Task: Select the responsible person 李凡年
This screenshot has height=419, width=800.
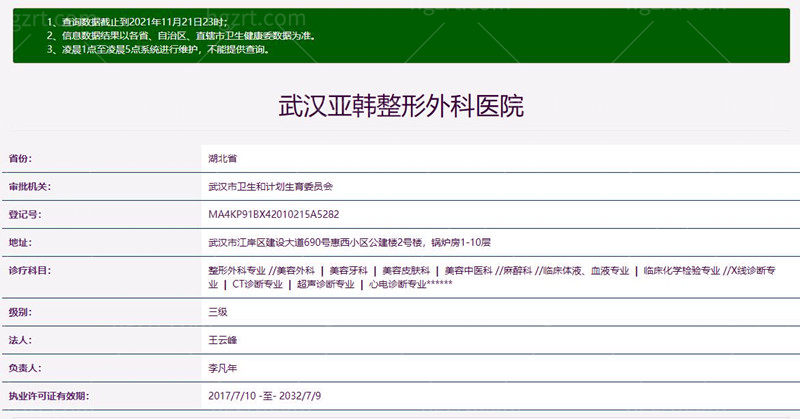Action: point(222,368)
